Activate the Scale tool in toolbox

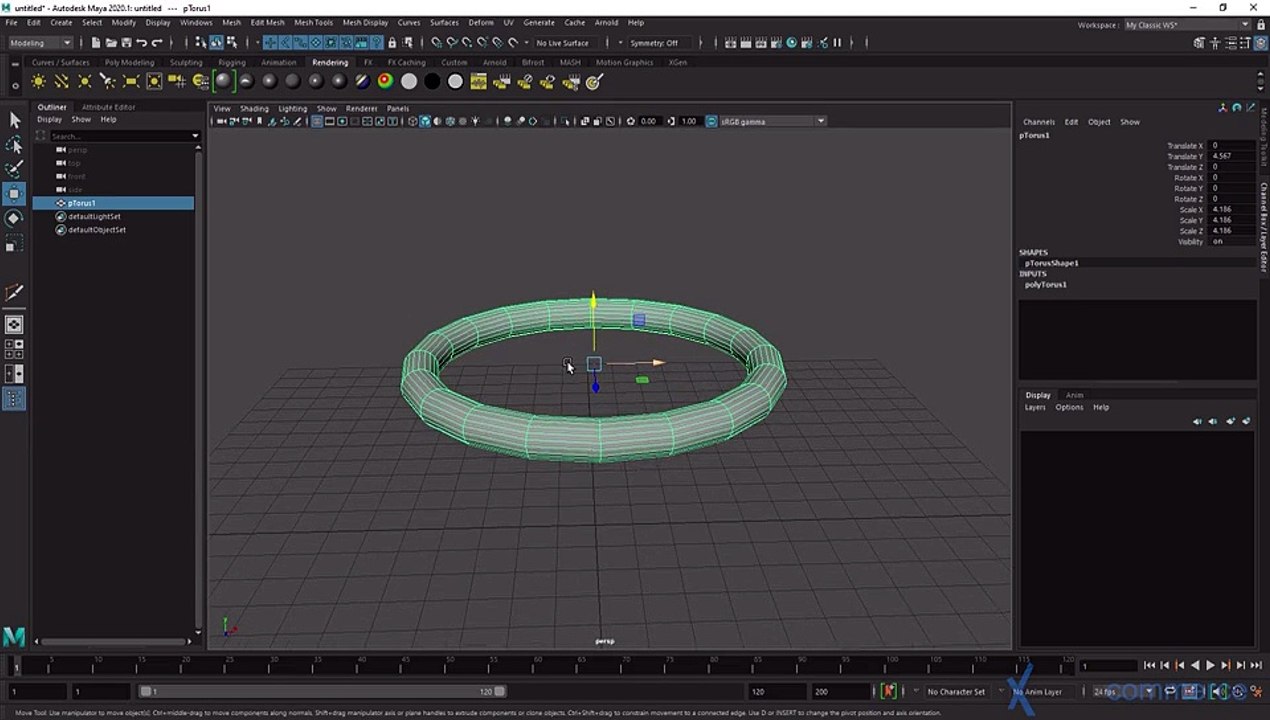(x=14, y=243)
